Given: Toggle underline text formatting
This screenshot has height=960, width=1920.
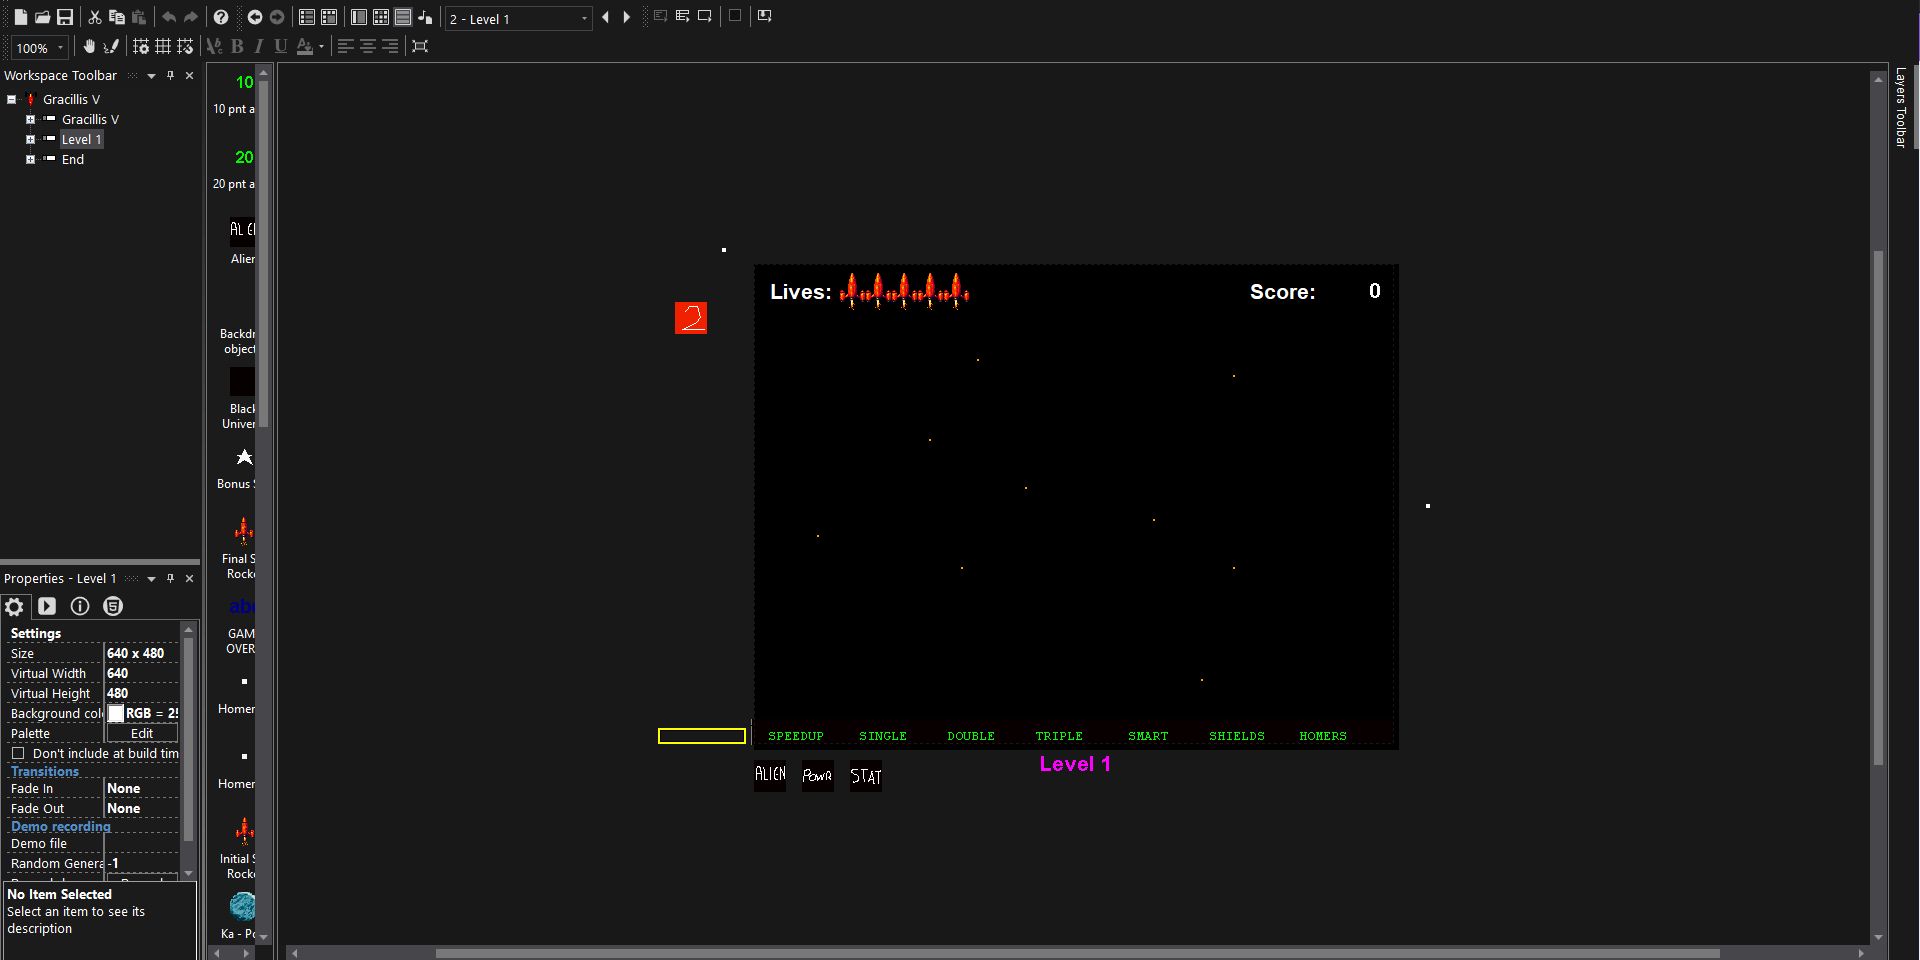Looking at the screenshot, I should 280,47.
